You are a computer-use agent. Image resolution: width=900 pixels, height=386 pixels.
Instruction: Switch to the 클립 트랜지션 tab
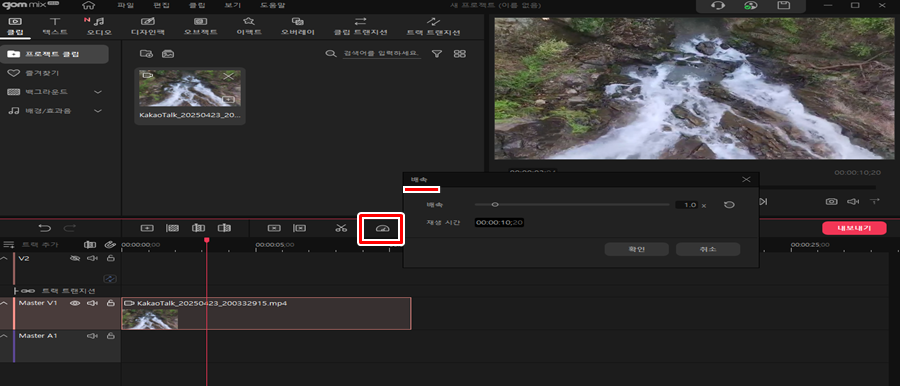click(360, 26)
